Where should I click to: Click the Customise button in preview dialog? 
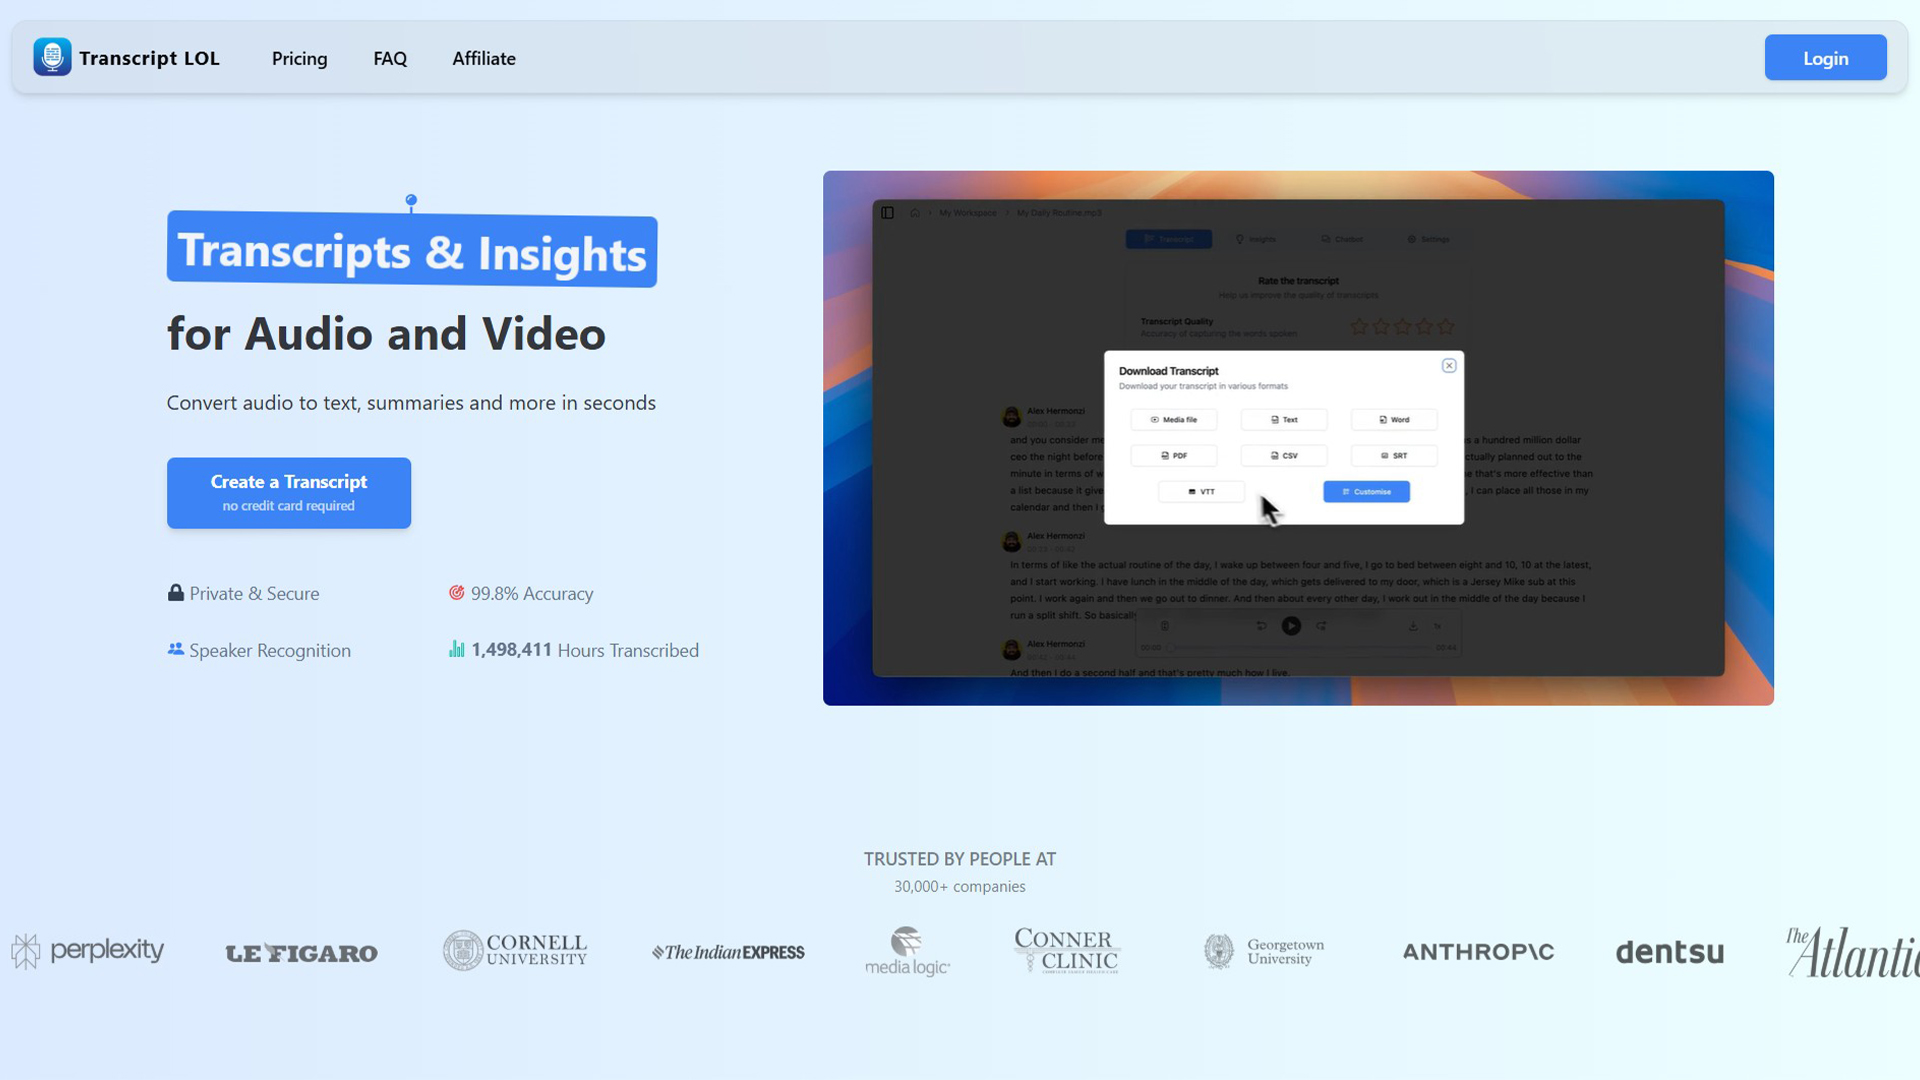[1366, 492]
